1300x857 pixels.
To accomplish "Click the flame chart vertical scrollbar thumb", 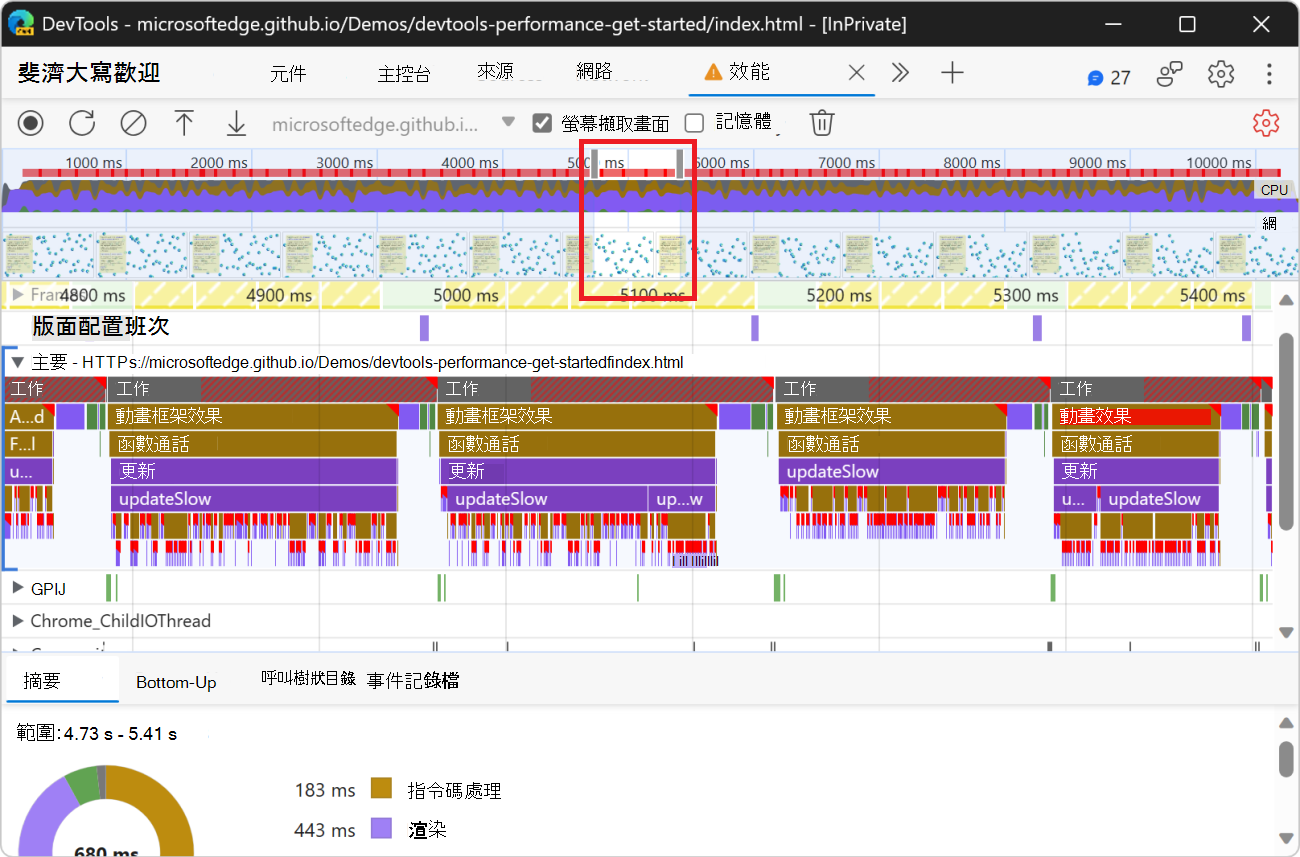I will pyautogui.click(x=1287, y=432).
